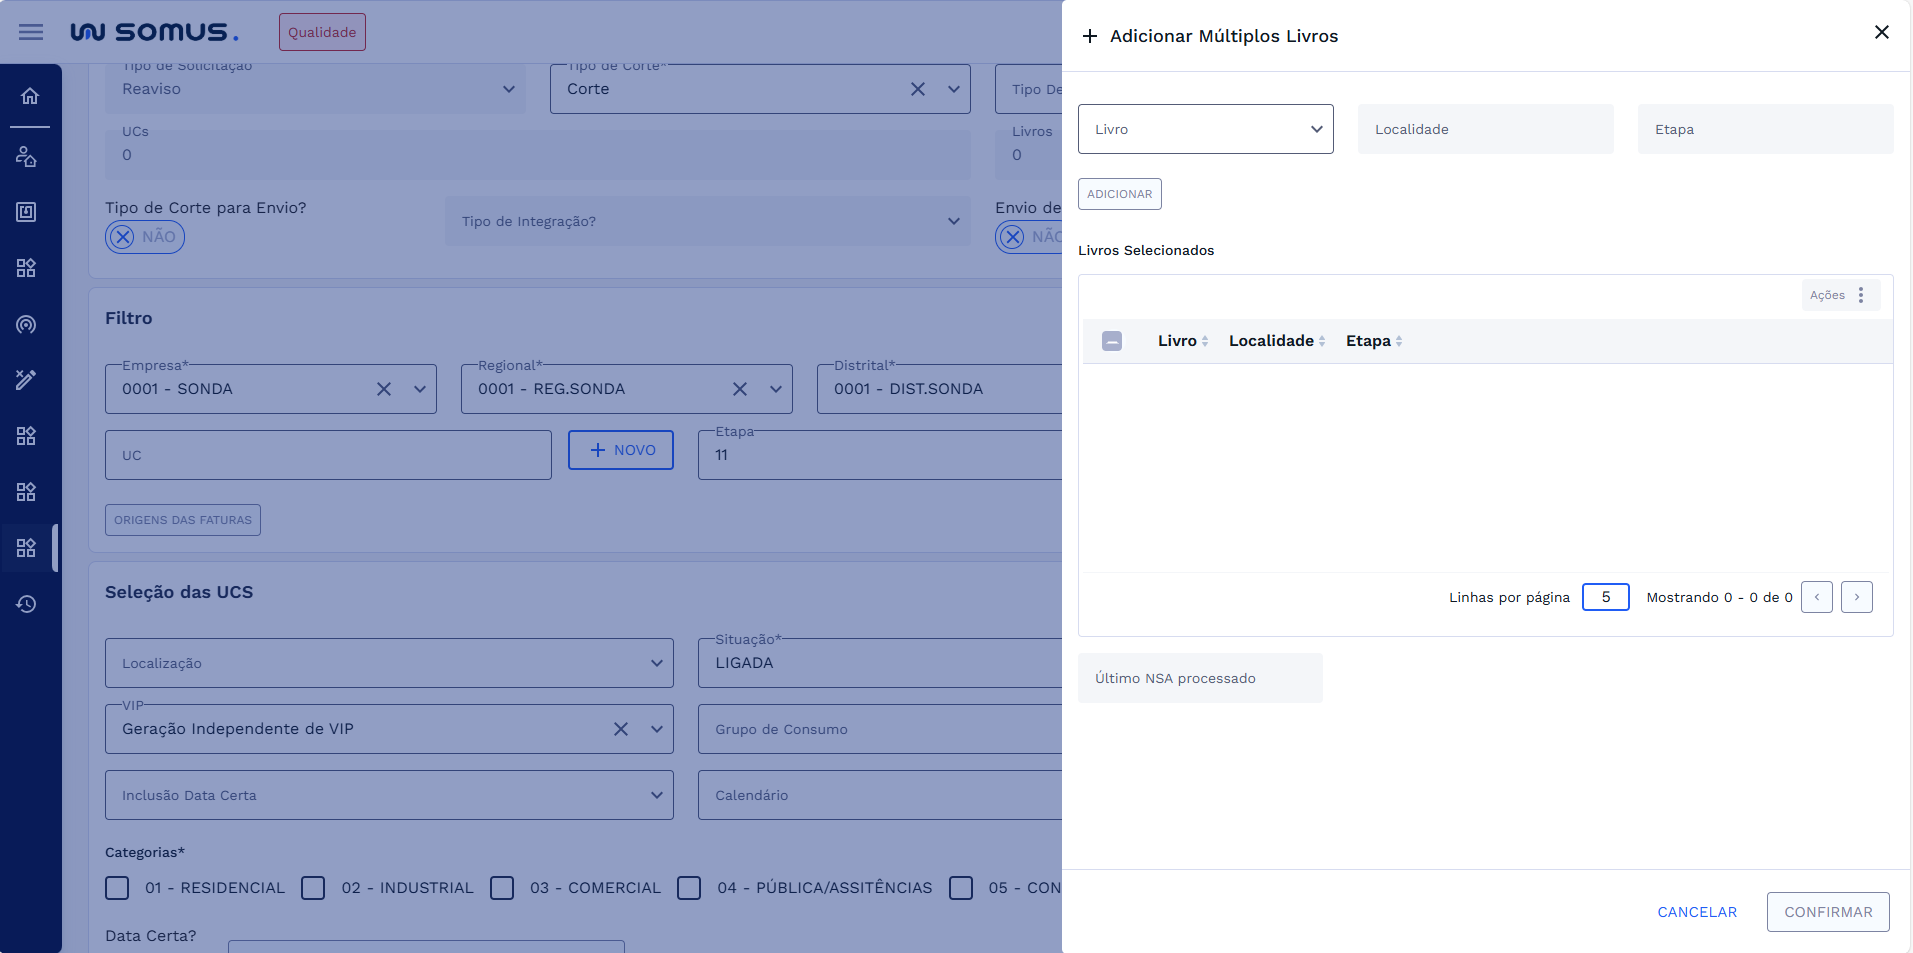
Task: Open the history clock icon in sidebar
Action: coord(27,604)
